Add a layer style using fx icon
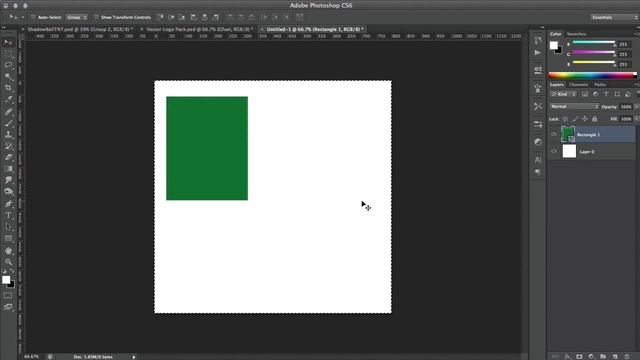This screenshot has height=360, width=640. pyautogui.click(x=567, y=356)
